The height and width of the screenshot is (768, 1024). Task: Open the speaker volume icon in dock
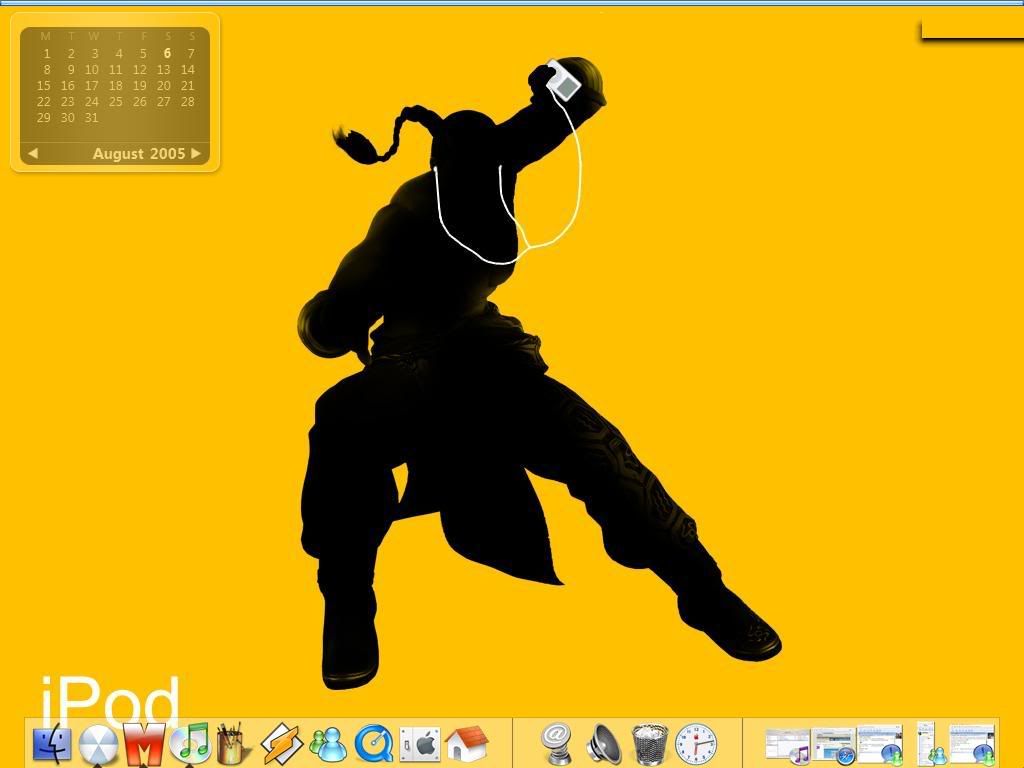(604, 744)
